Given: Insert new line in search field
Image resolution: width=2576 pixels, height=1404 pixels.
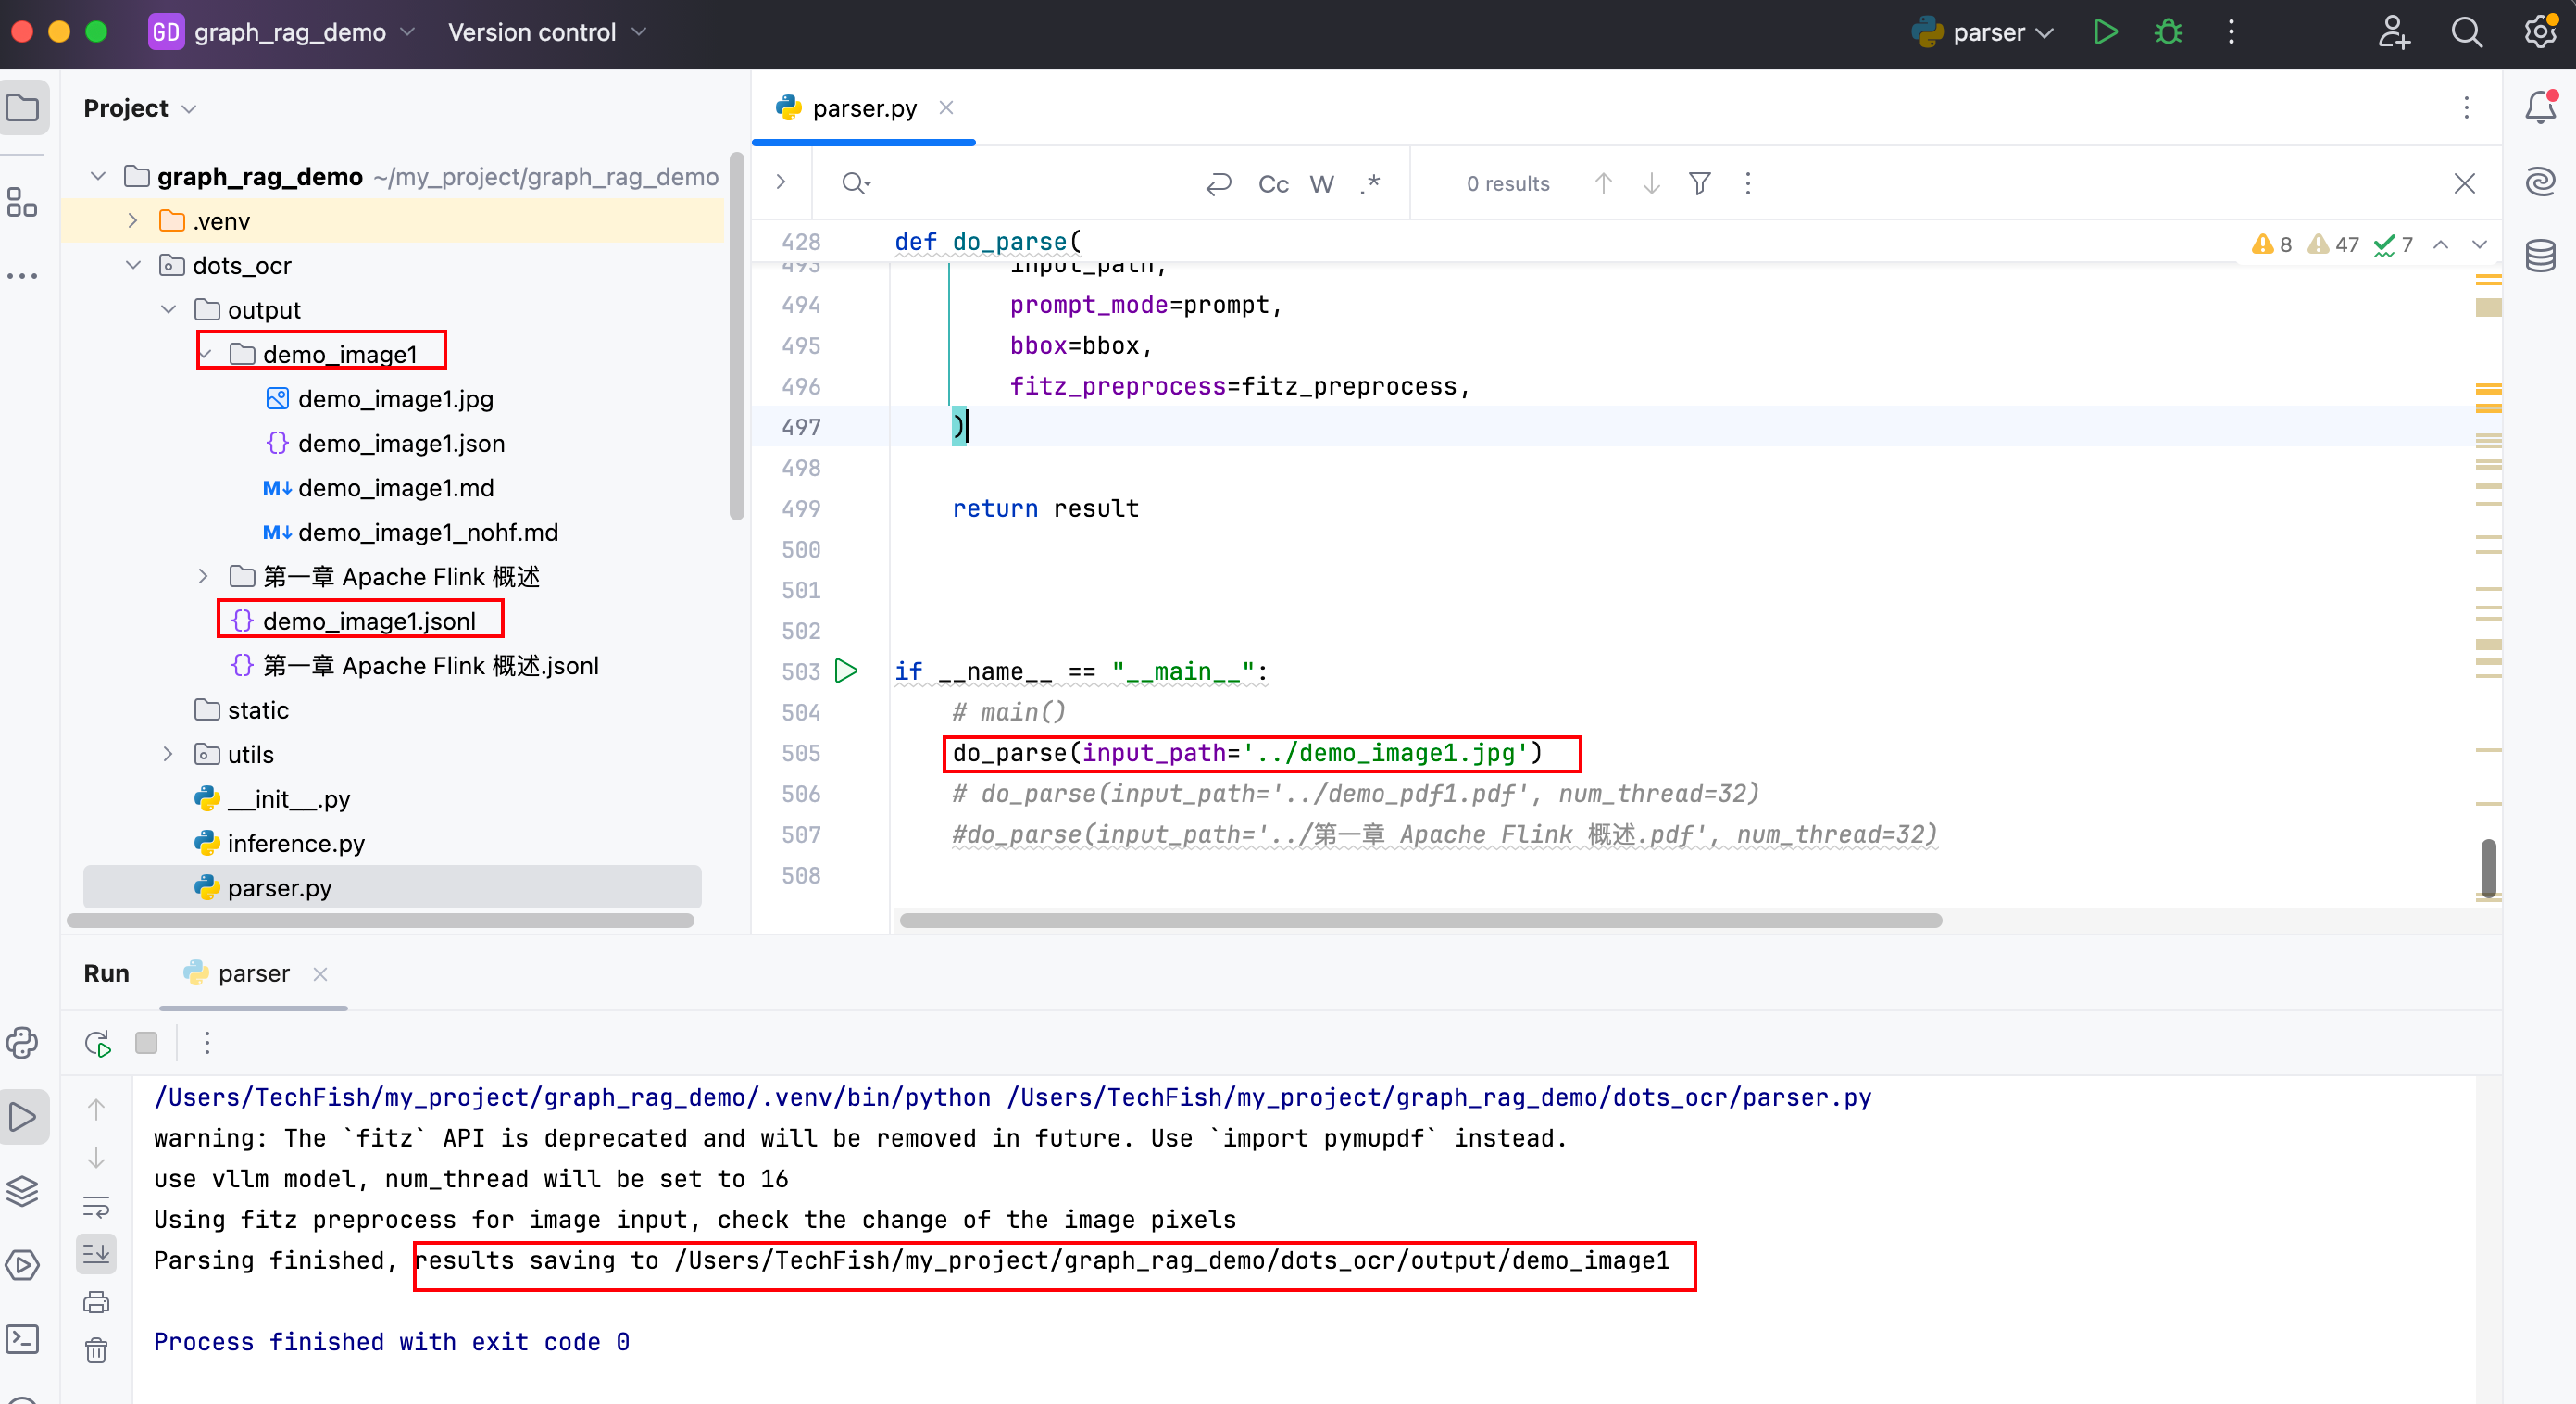Looking at the screenshot, I should coord(1217,183).
